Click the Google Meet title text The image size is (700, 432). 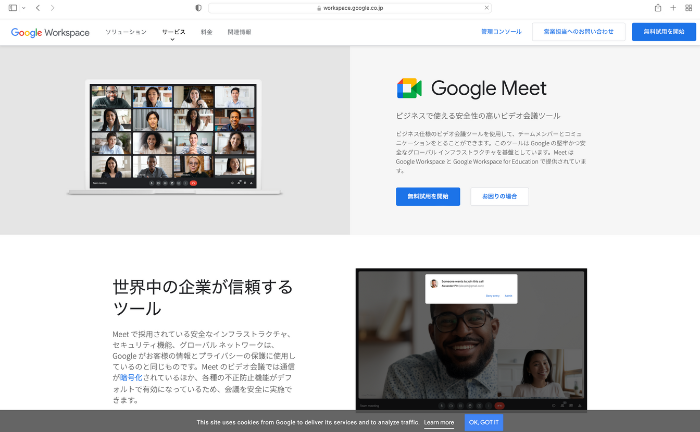click(x=488, y=88)
